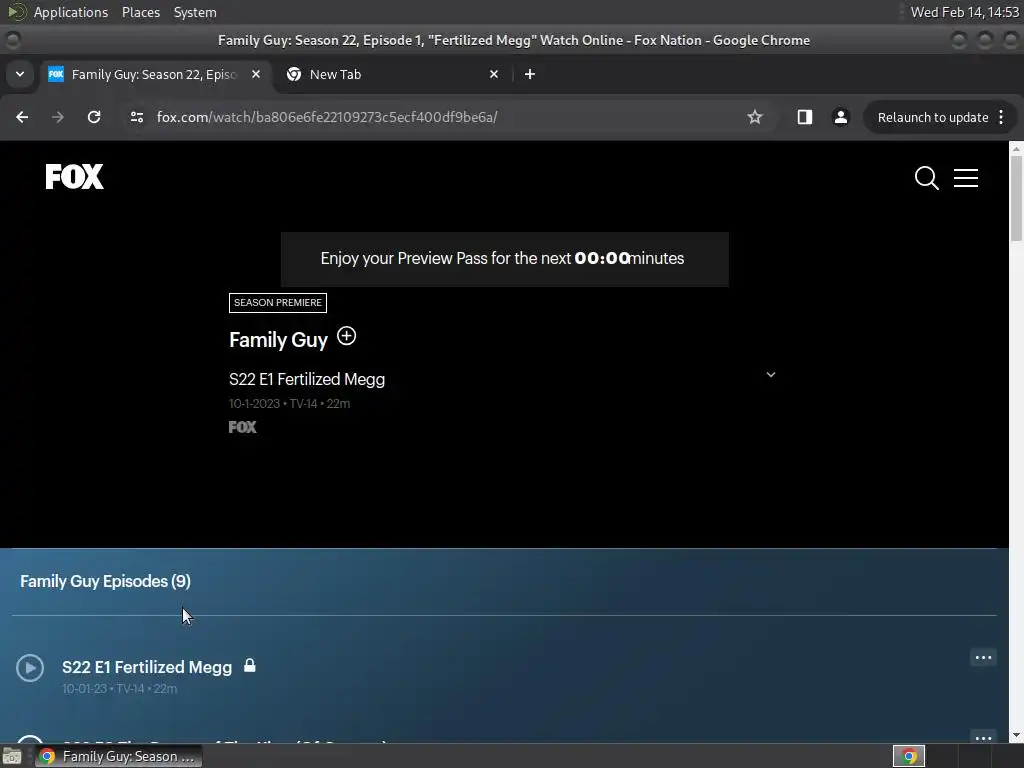Open the hamburger menu on the Fox site
The height and width of the screenshot is (768, 1024).
965,178
